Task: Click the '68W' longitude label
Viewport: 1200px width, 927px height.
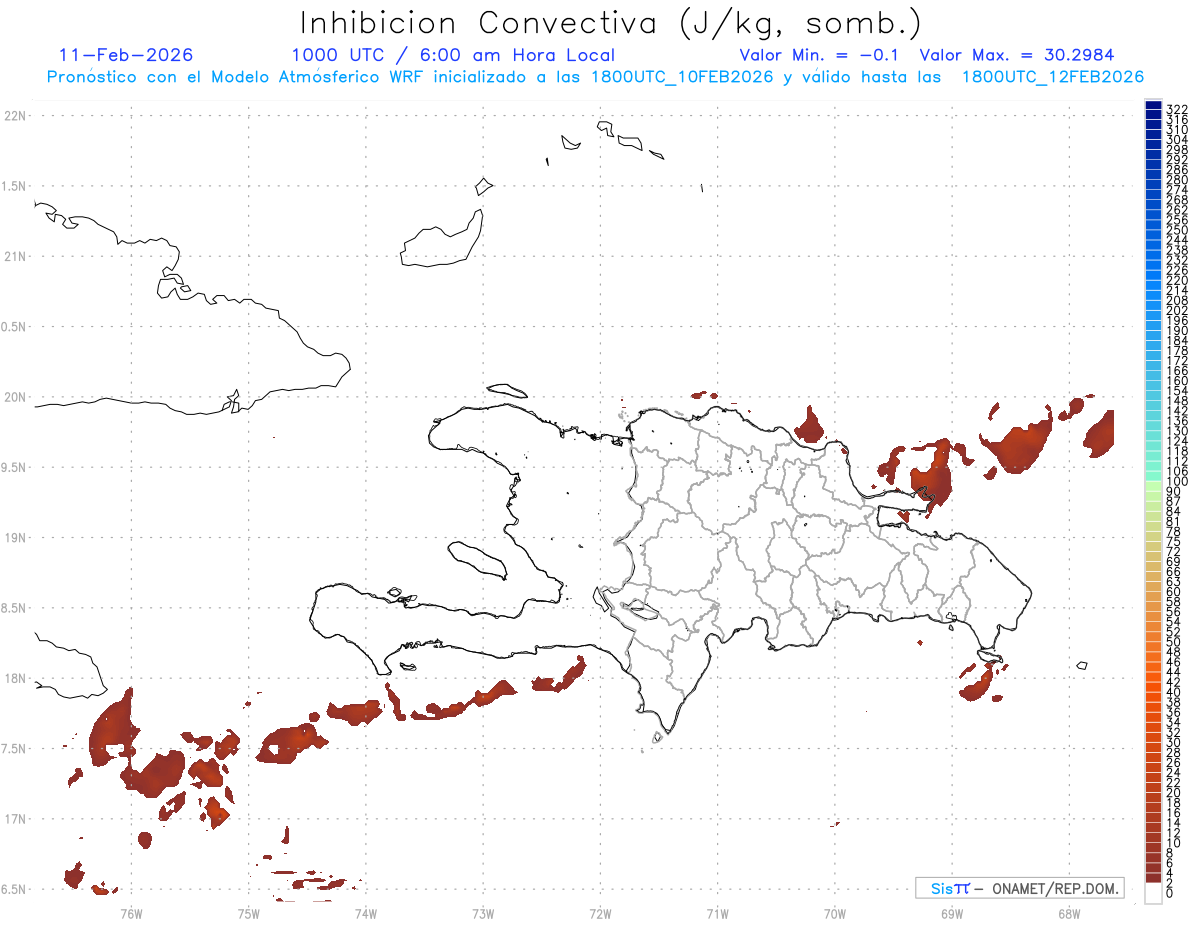Action: click(x=1069, y=912)
